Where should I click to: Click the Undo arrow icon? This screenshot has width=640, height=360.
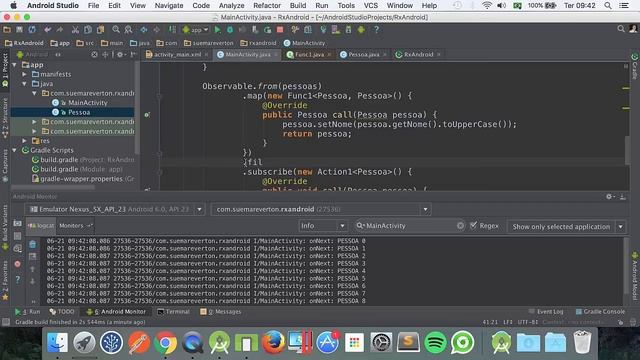48,30
